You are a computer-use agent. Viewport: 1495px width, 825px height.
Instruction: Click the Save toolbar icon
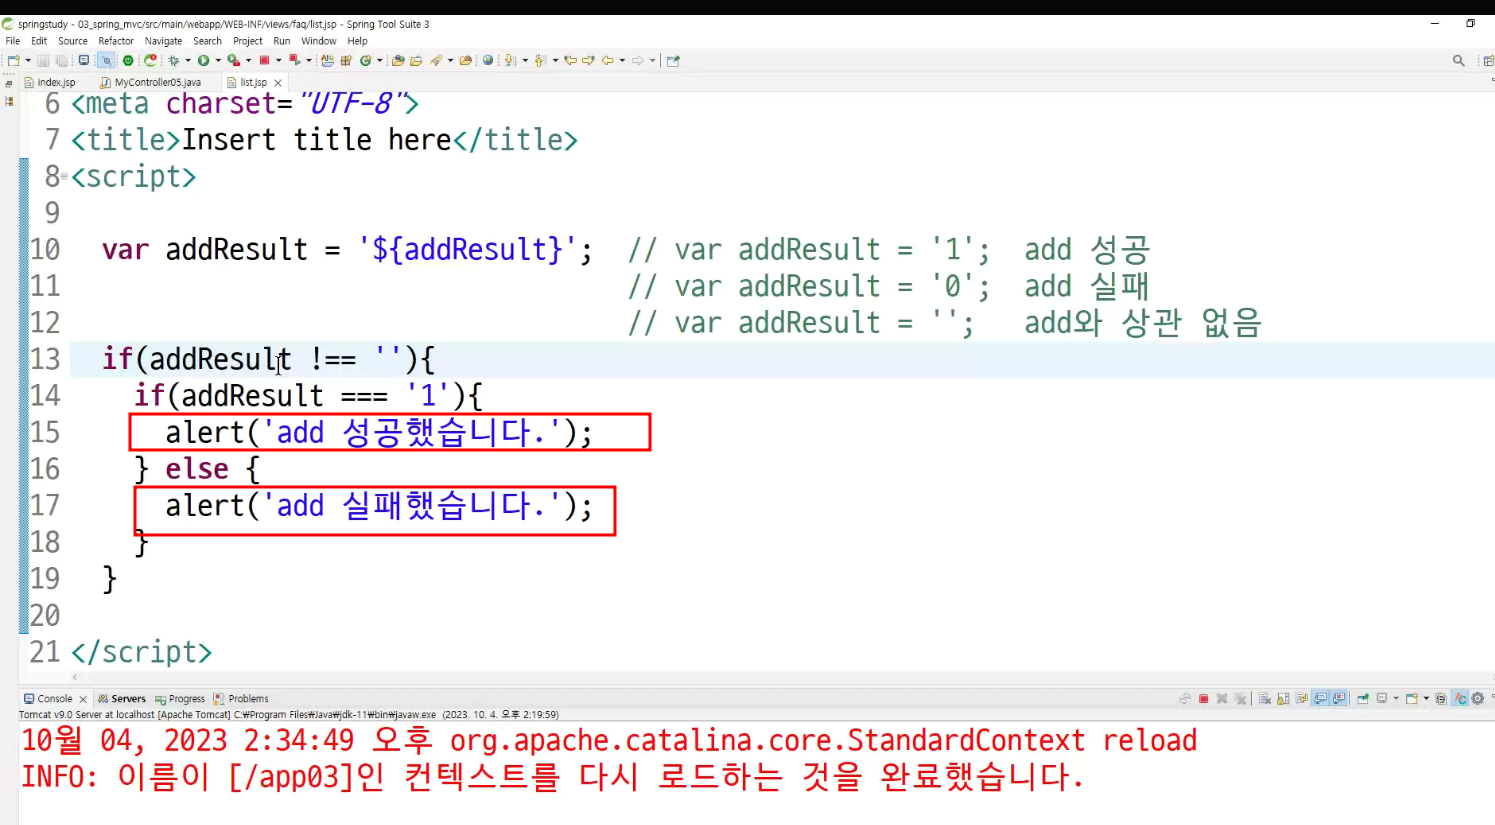(x=43, y=60)
